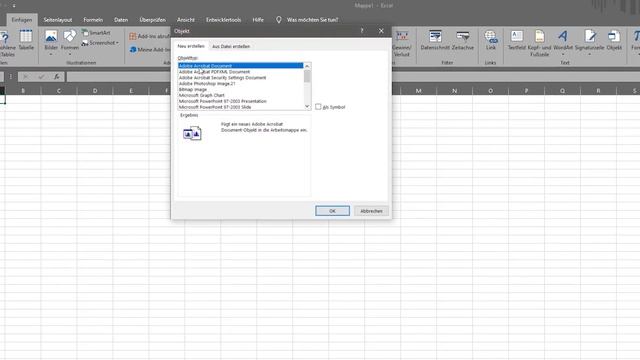
Task: Click the formula bar cancel X icon
Action: 26,76
